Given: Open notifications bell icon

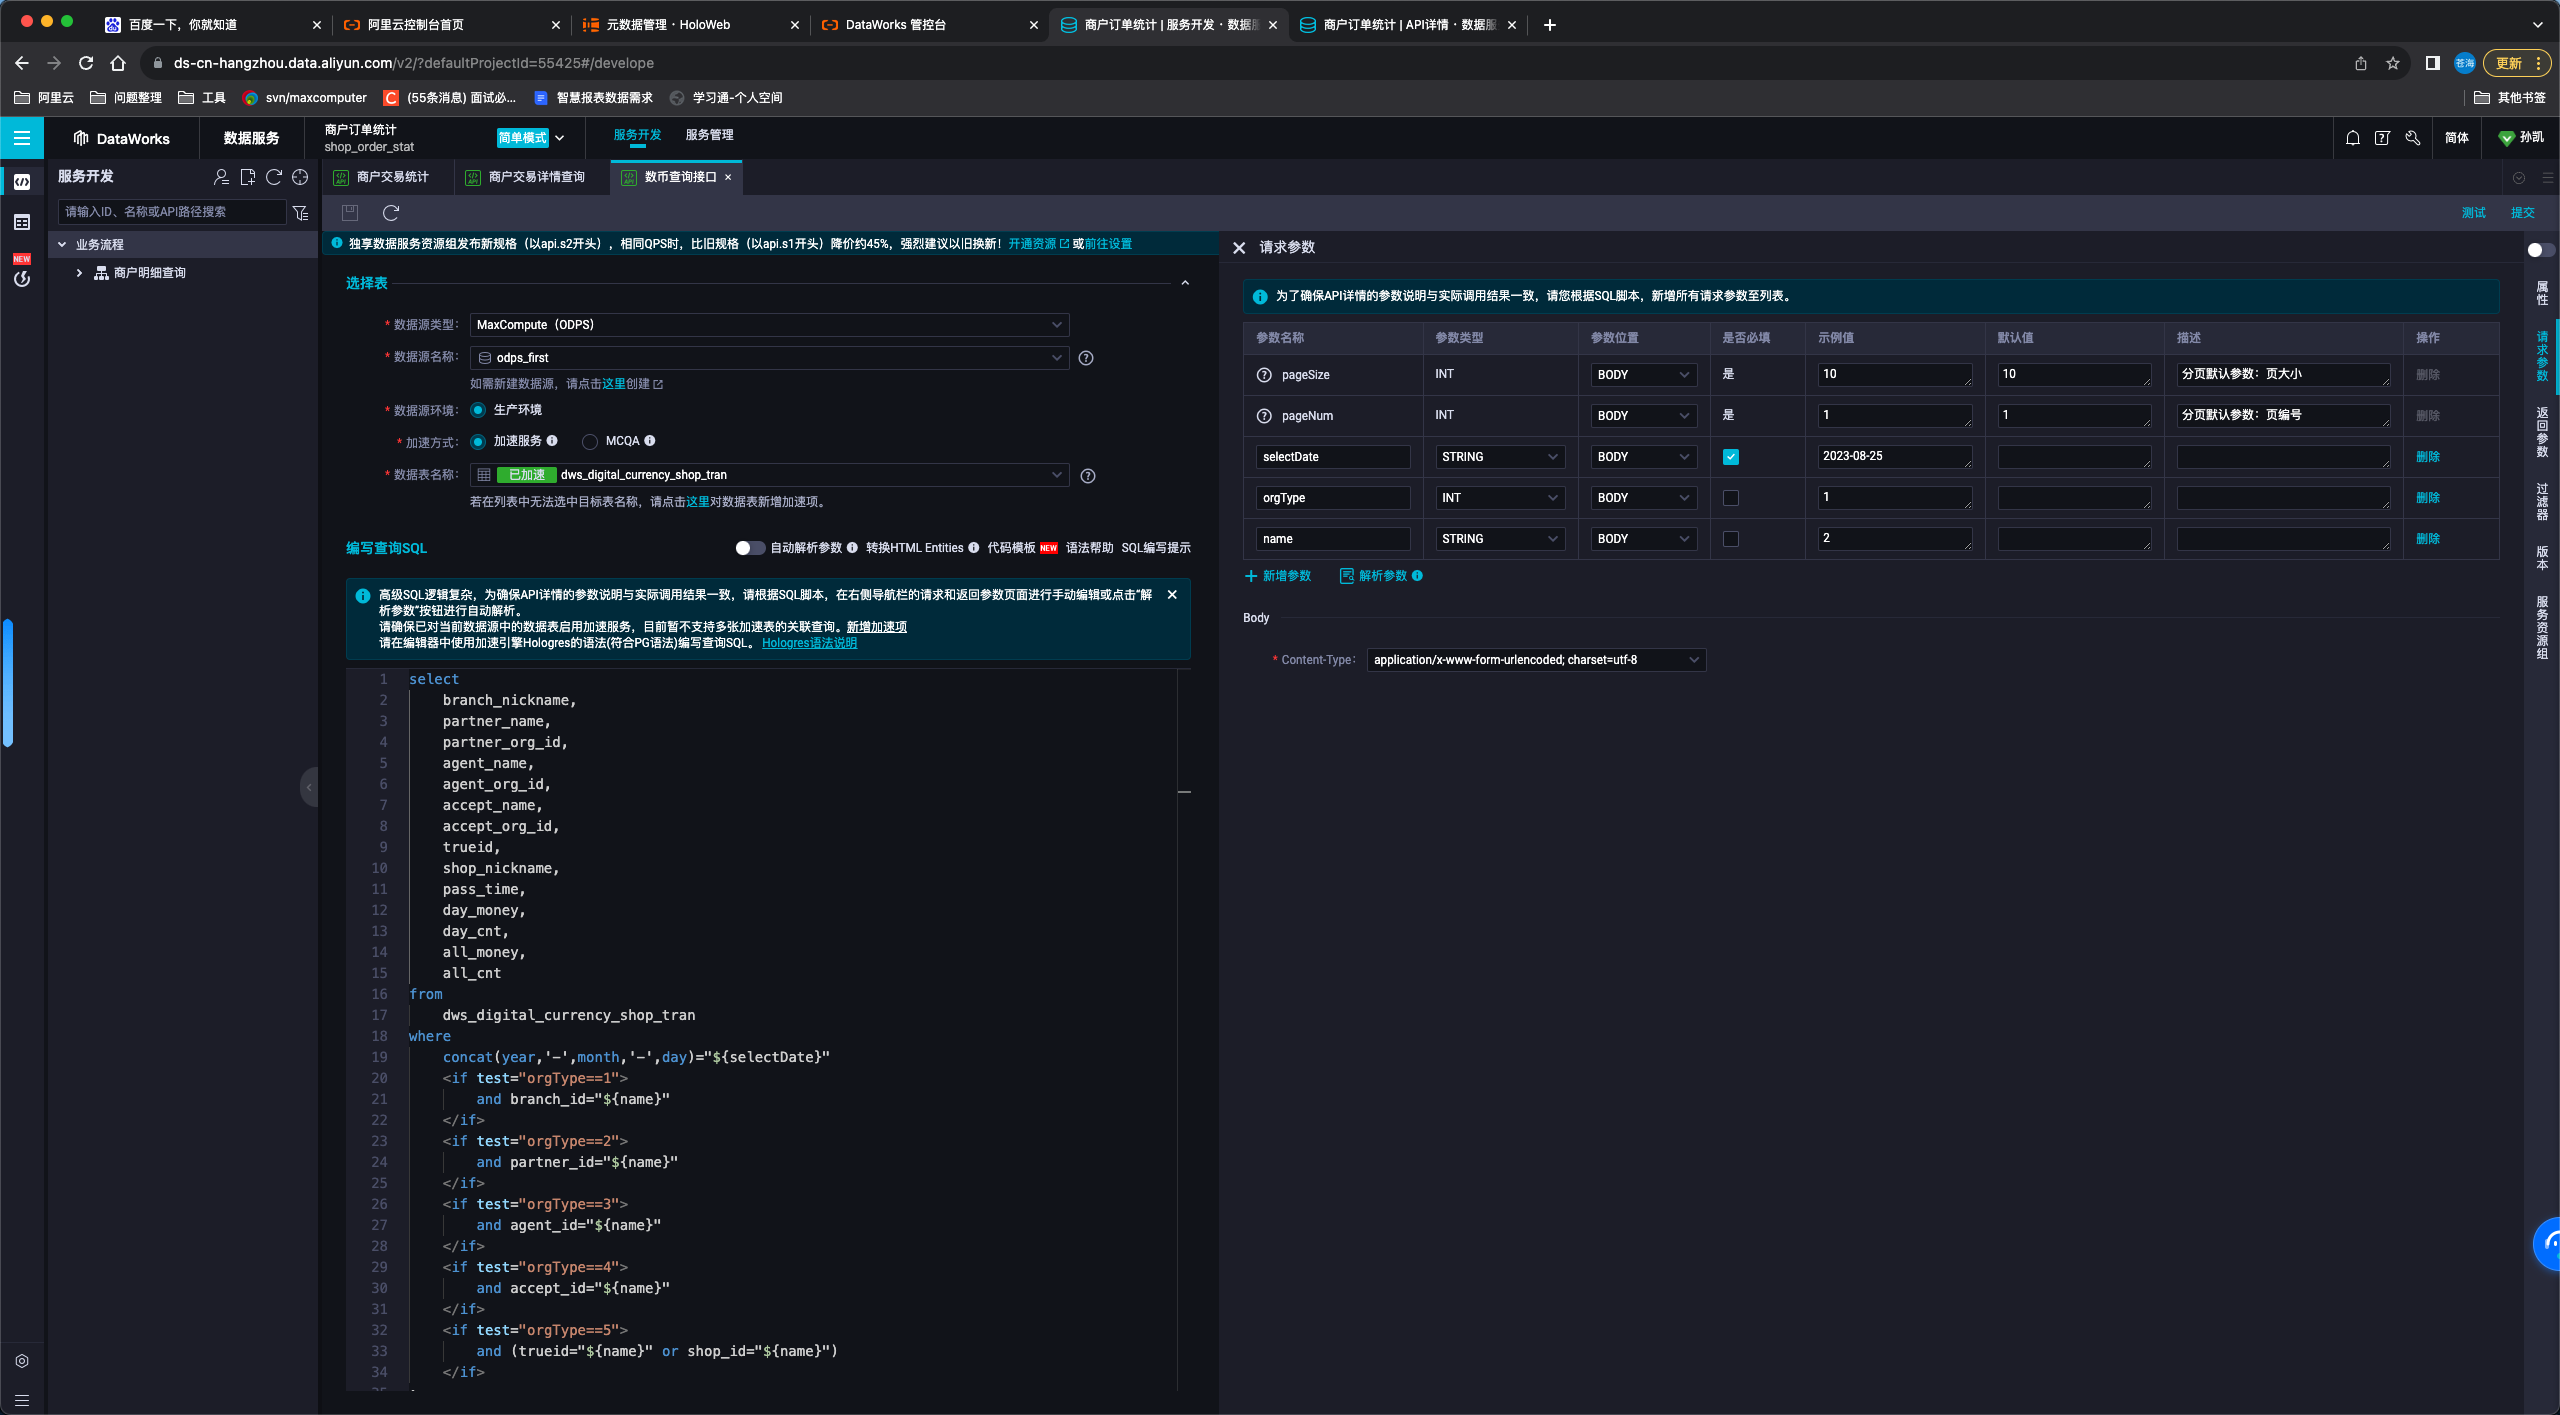Looking at the screenshot, I should (2353, 138).
